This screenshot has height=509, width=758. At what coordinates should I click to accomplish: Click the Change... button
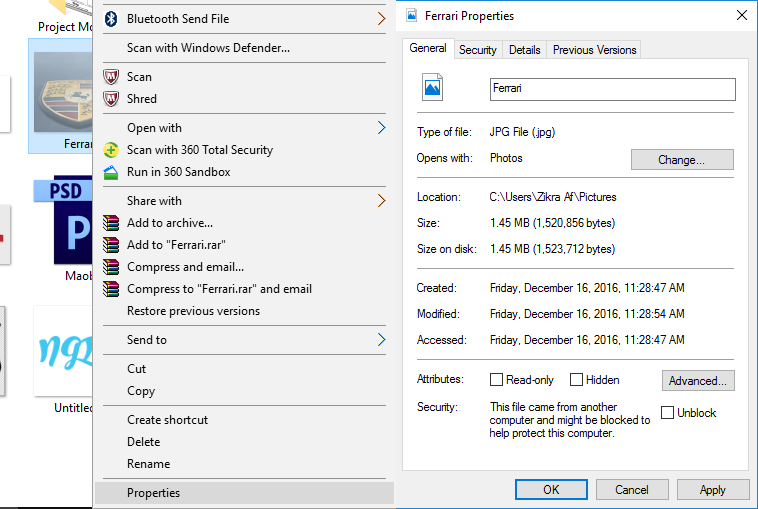coord(682,160)
